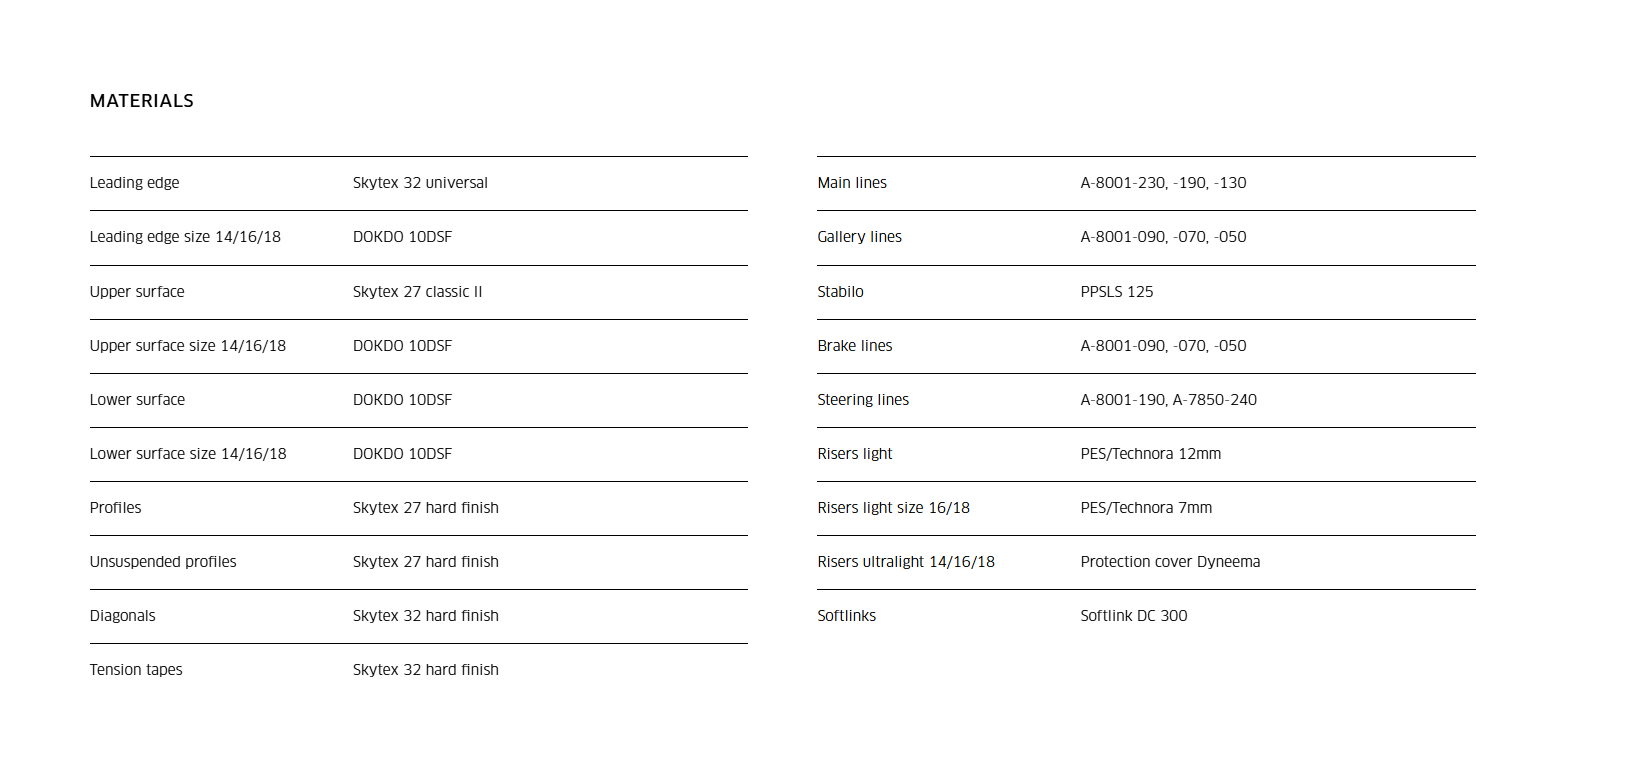Select the 'Leading edge' row label

pyautogui.click(x=134, y=183)
